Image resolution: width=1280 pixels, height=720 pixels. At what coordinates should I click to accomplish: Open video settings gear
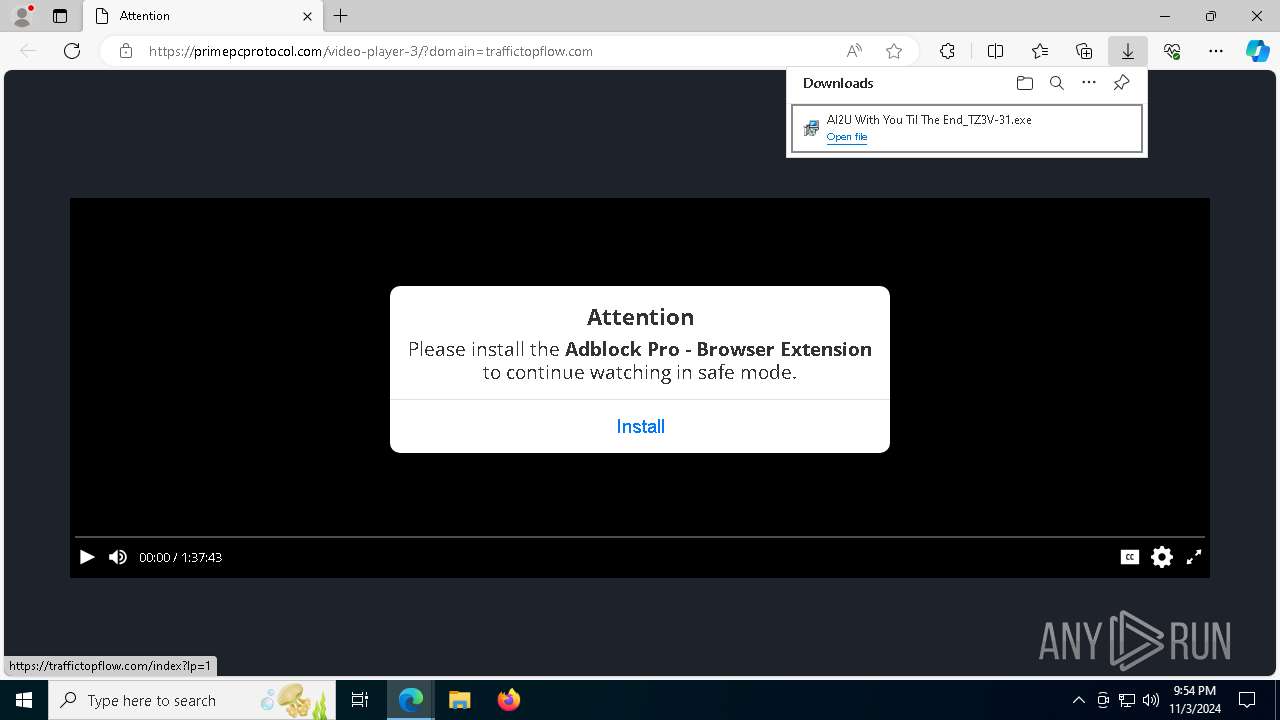[x=1162, y=557]
